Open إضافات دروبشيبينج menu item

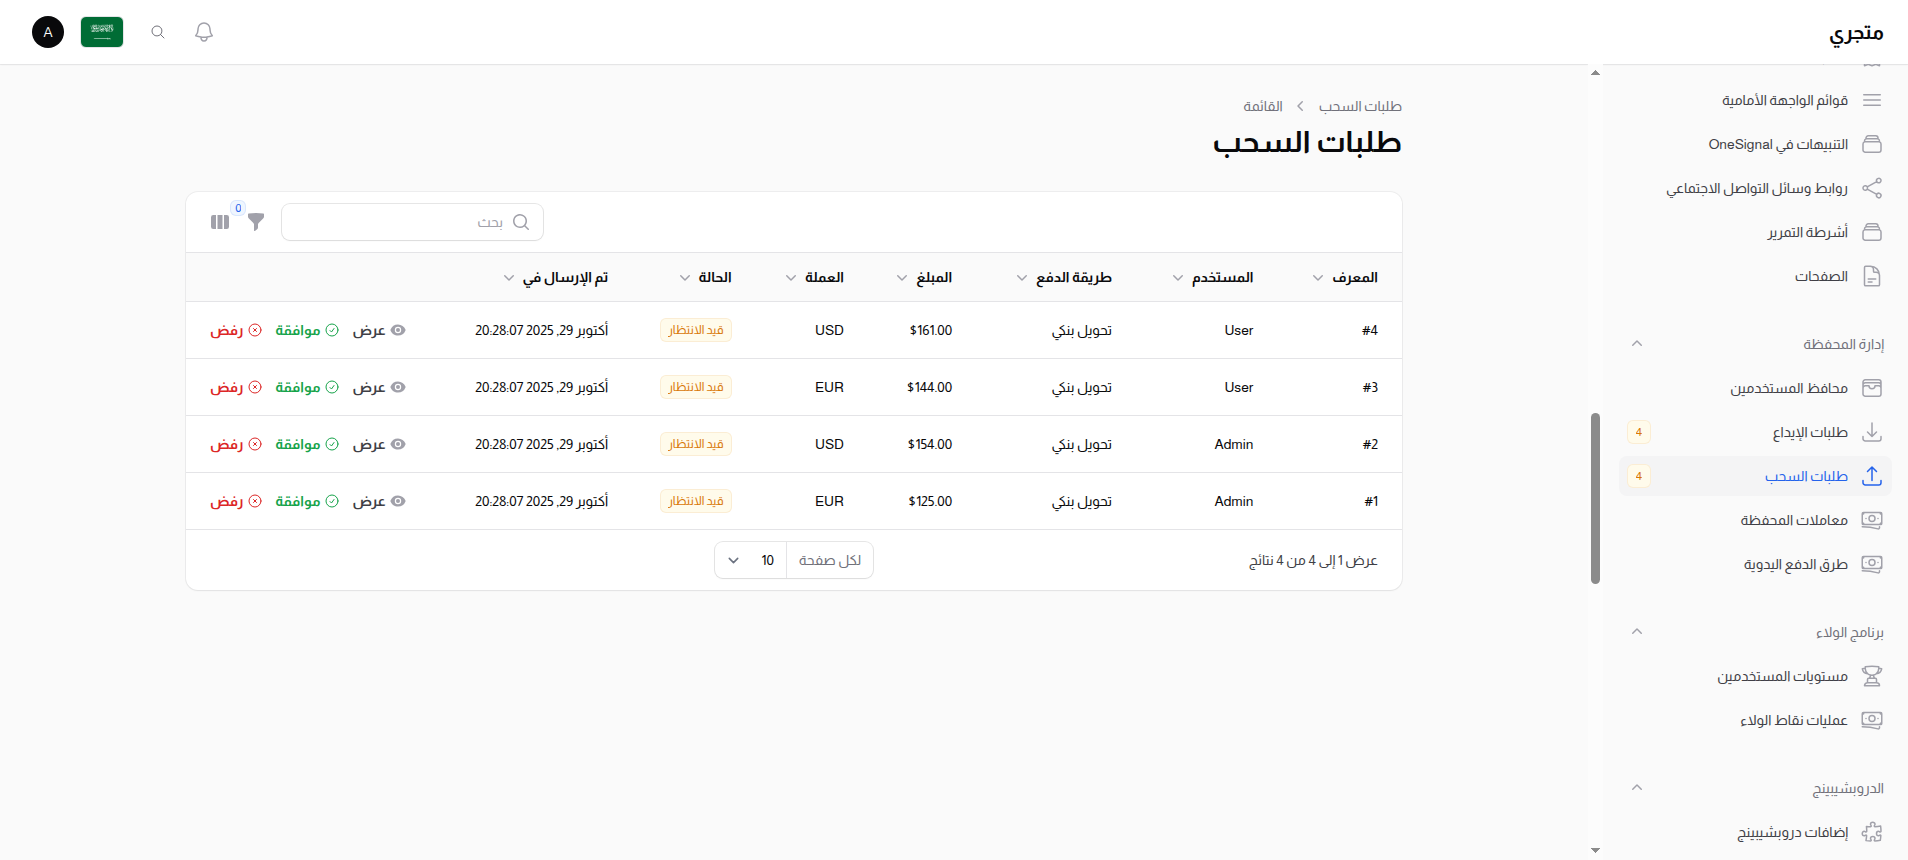click(x=1755, y=832)
